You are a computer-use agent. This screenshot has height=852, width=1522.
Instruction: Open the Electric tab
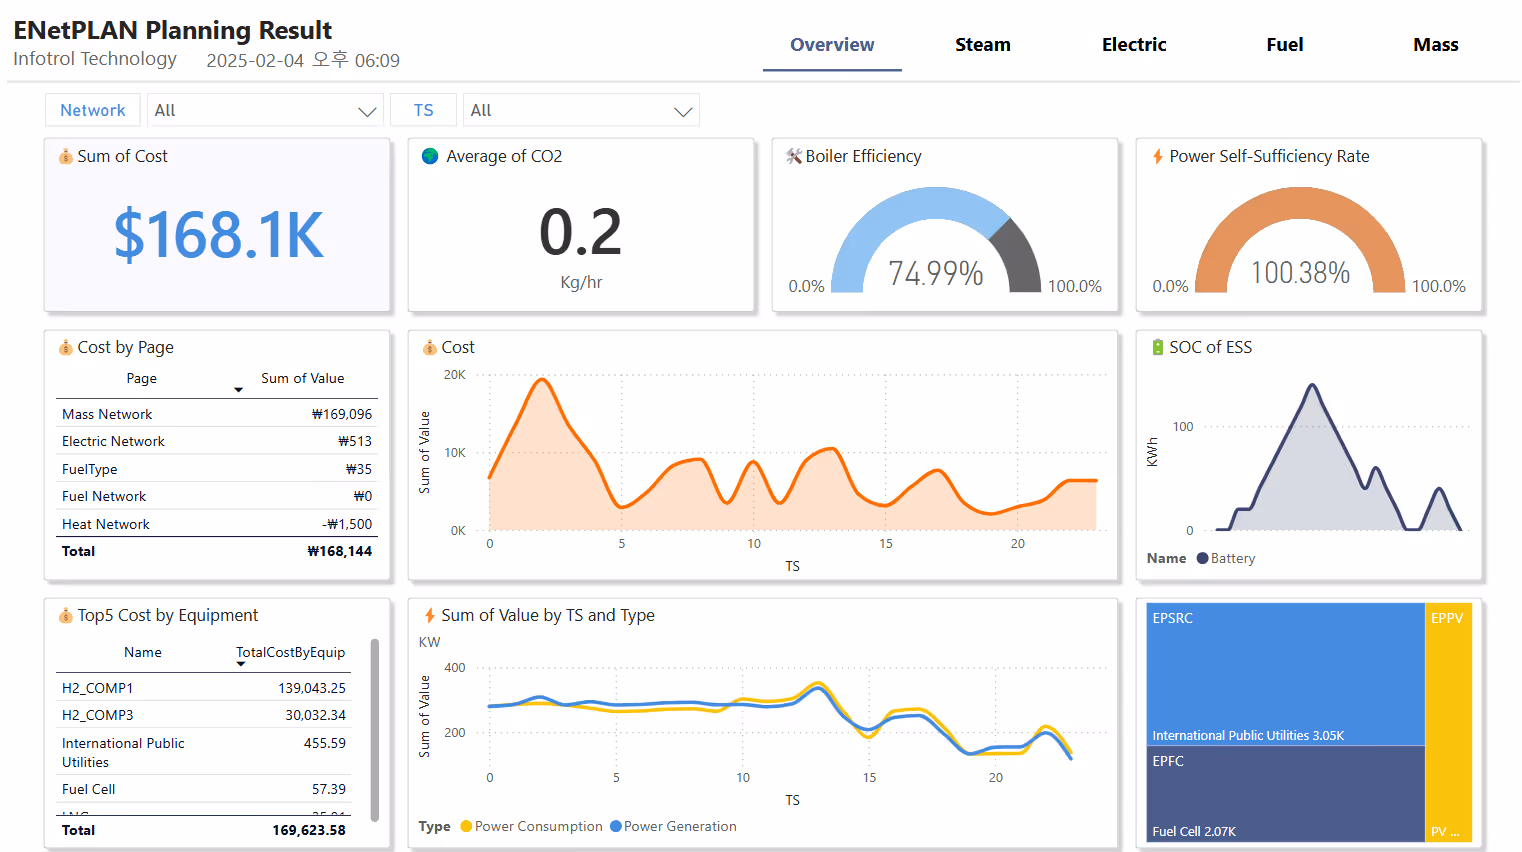tap(1134, 45)
